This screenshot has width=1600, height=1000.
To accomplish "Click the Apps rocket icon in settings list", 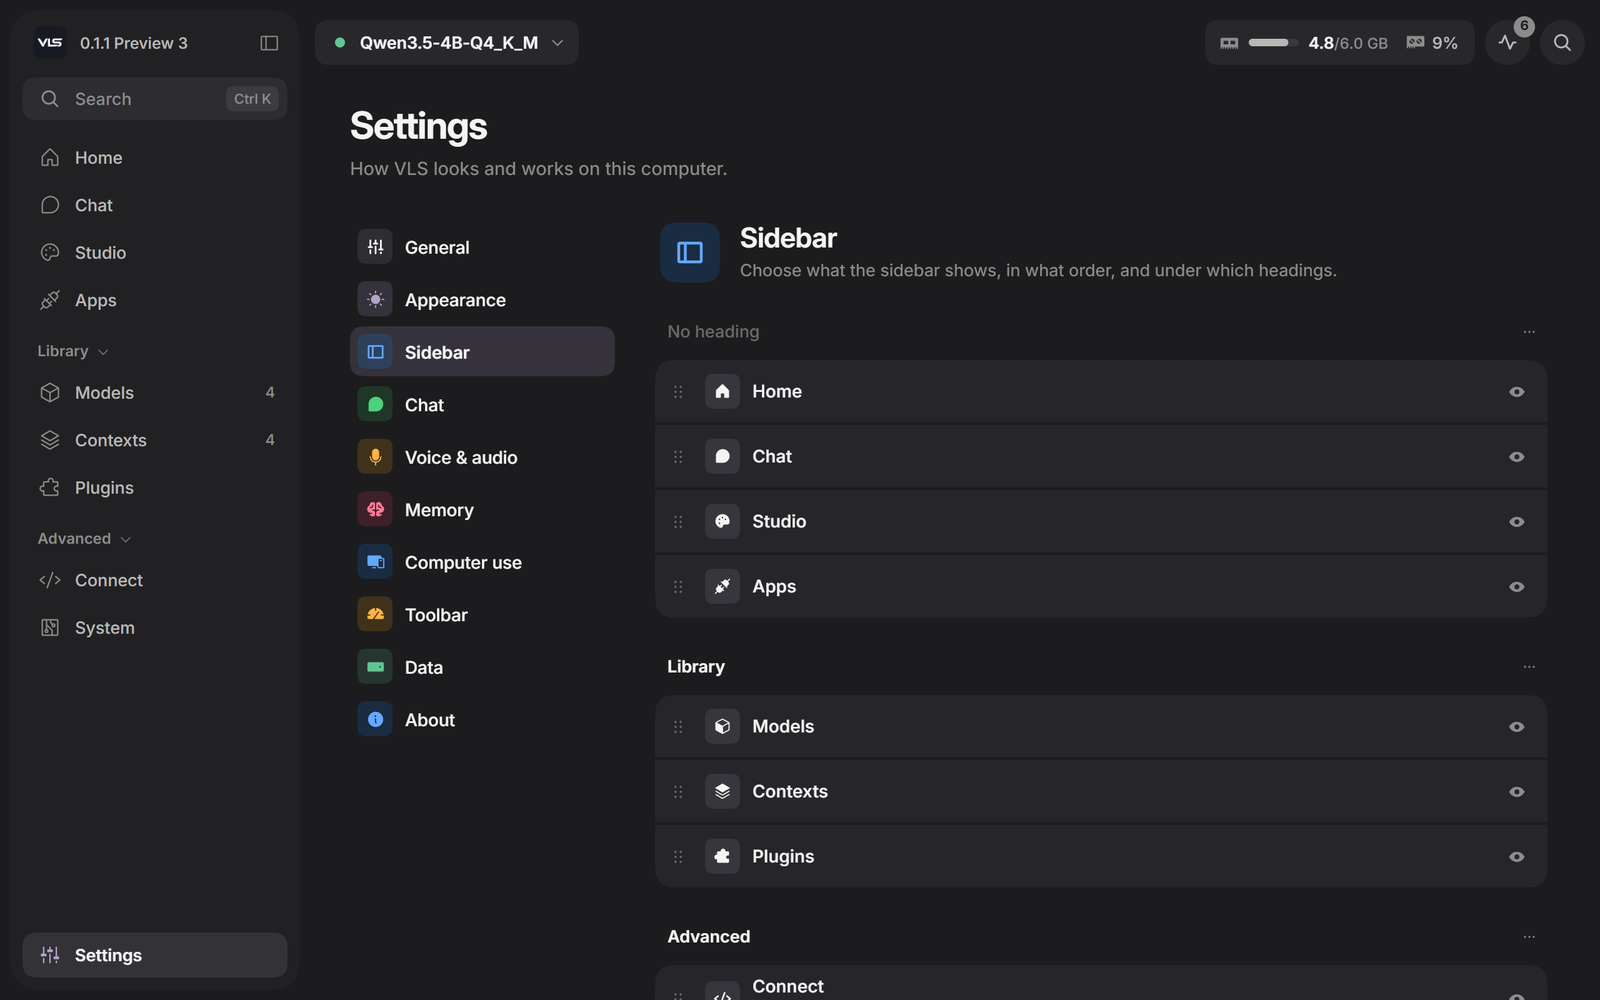I will coord(722,586).
